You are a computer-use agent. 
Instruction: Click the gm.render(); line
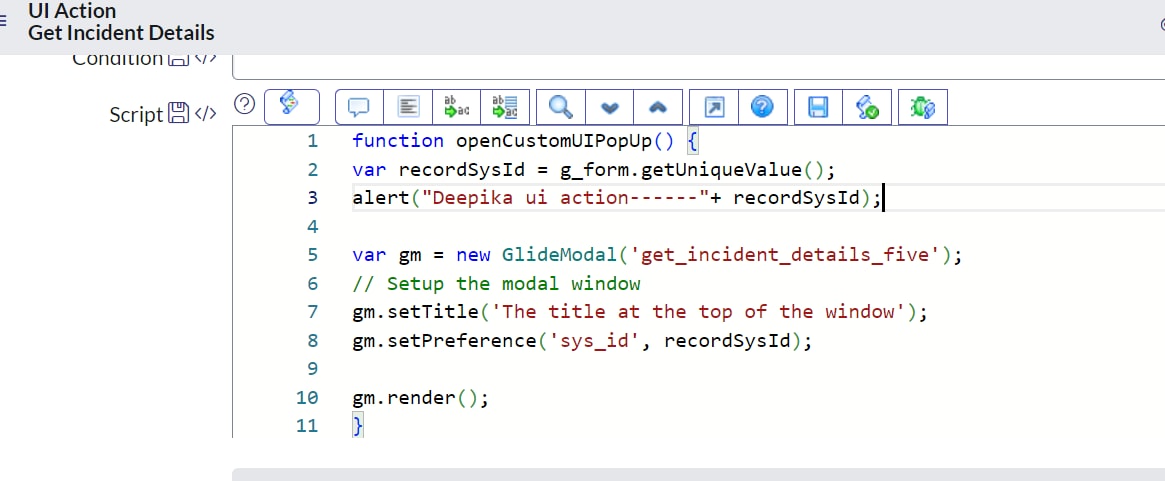pos(421,398)
